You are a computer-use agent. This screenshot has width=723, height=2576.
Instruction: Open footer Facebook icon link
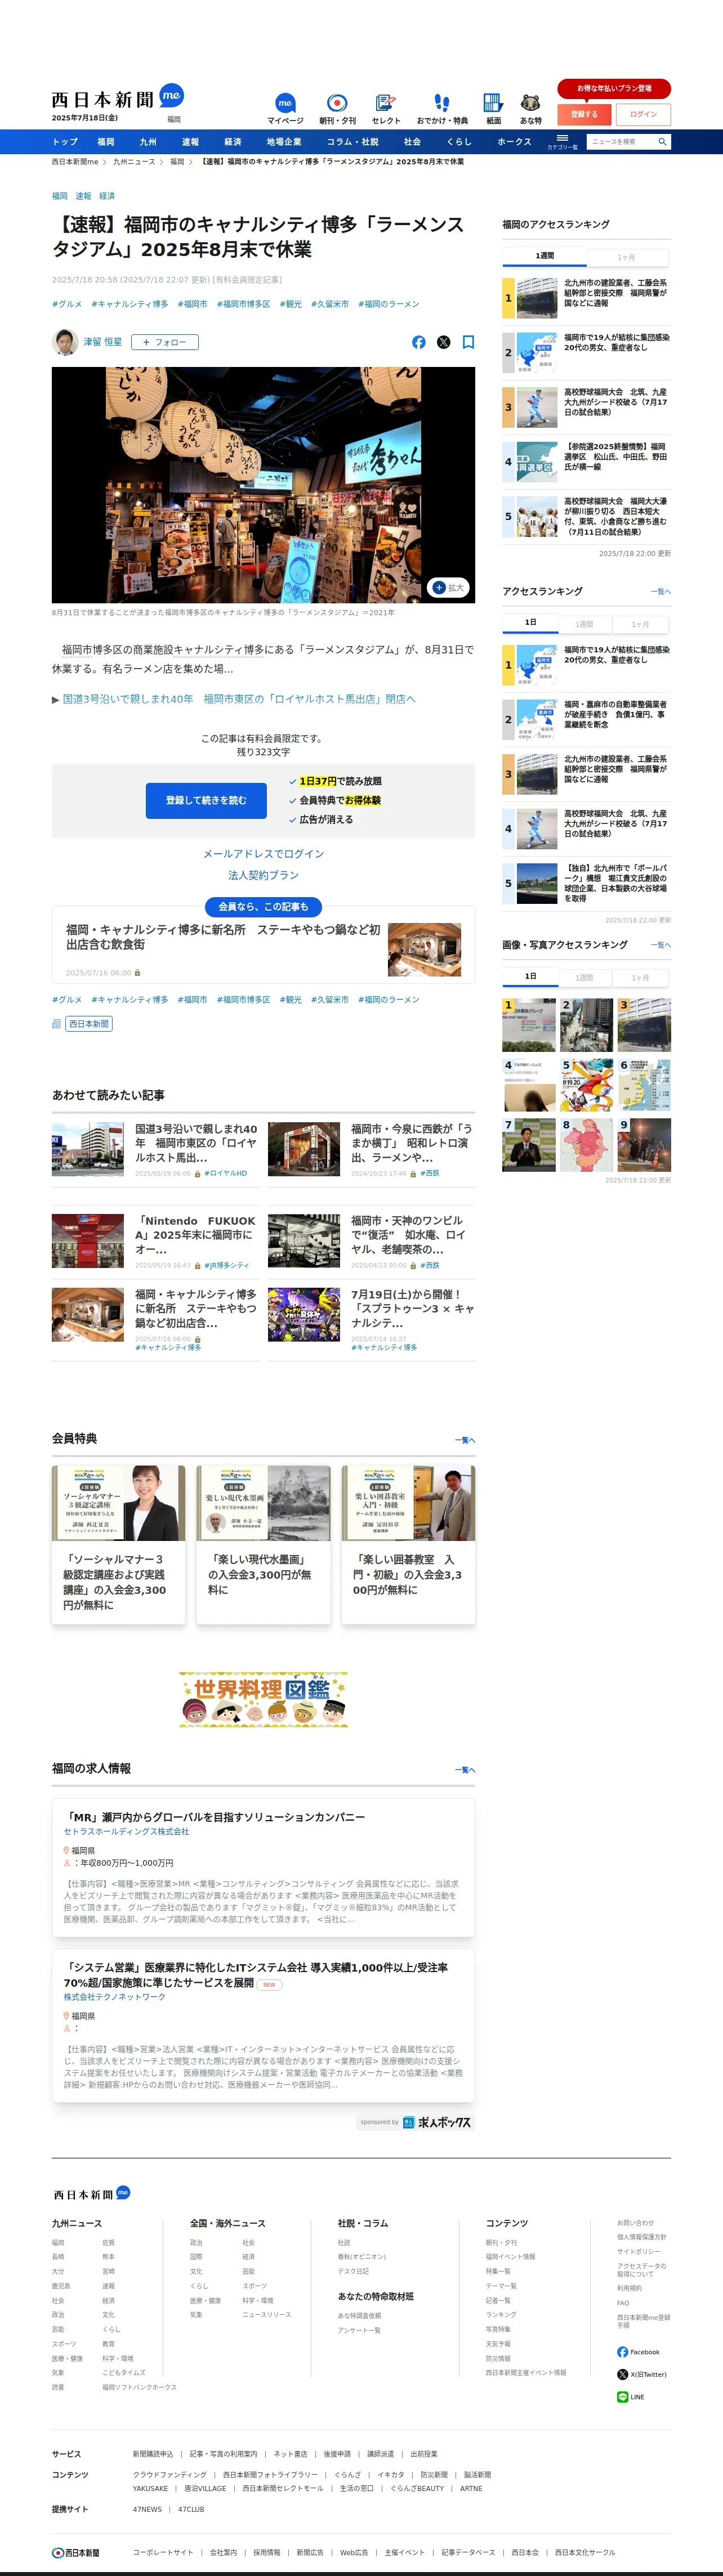[622, 2352]
